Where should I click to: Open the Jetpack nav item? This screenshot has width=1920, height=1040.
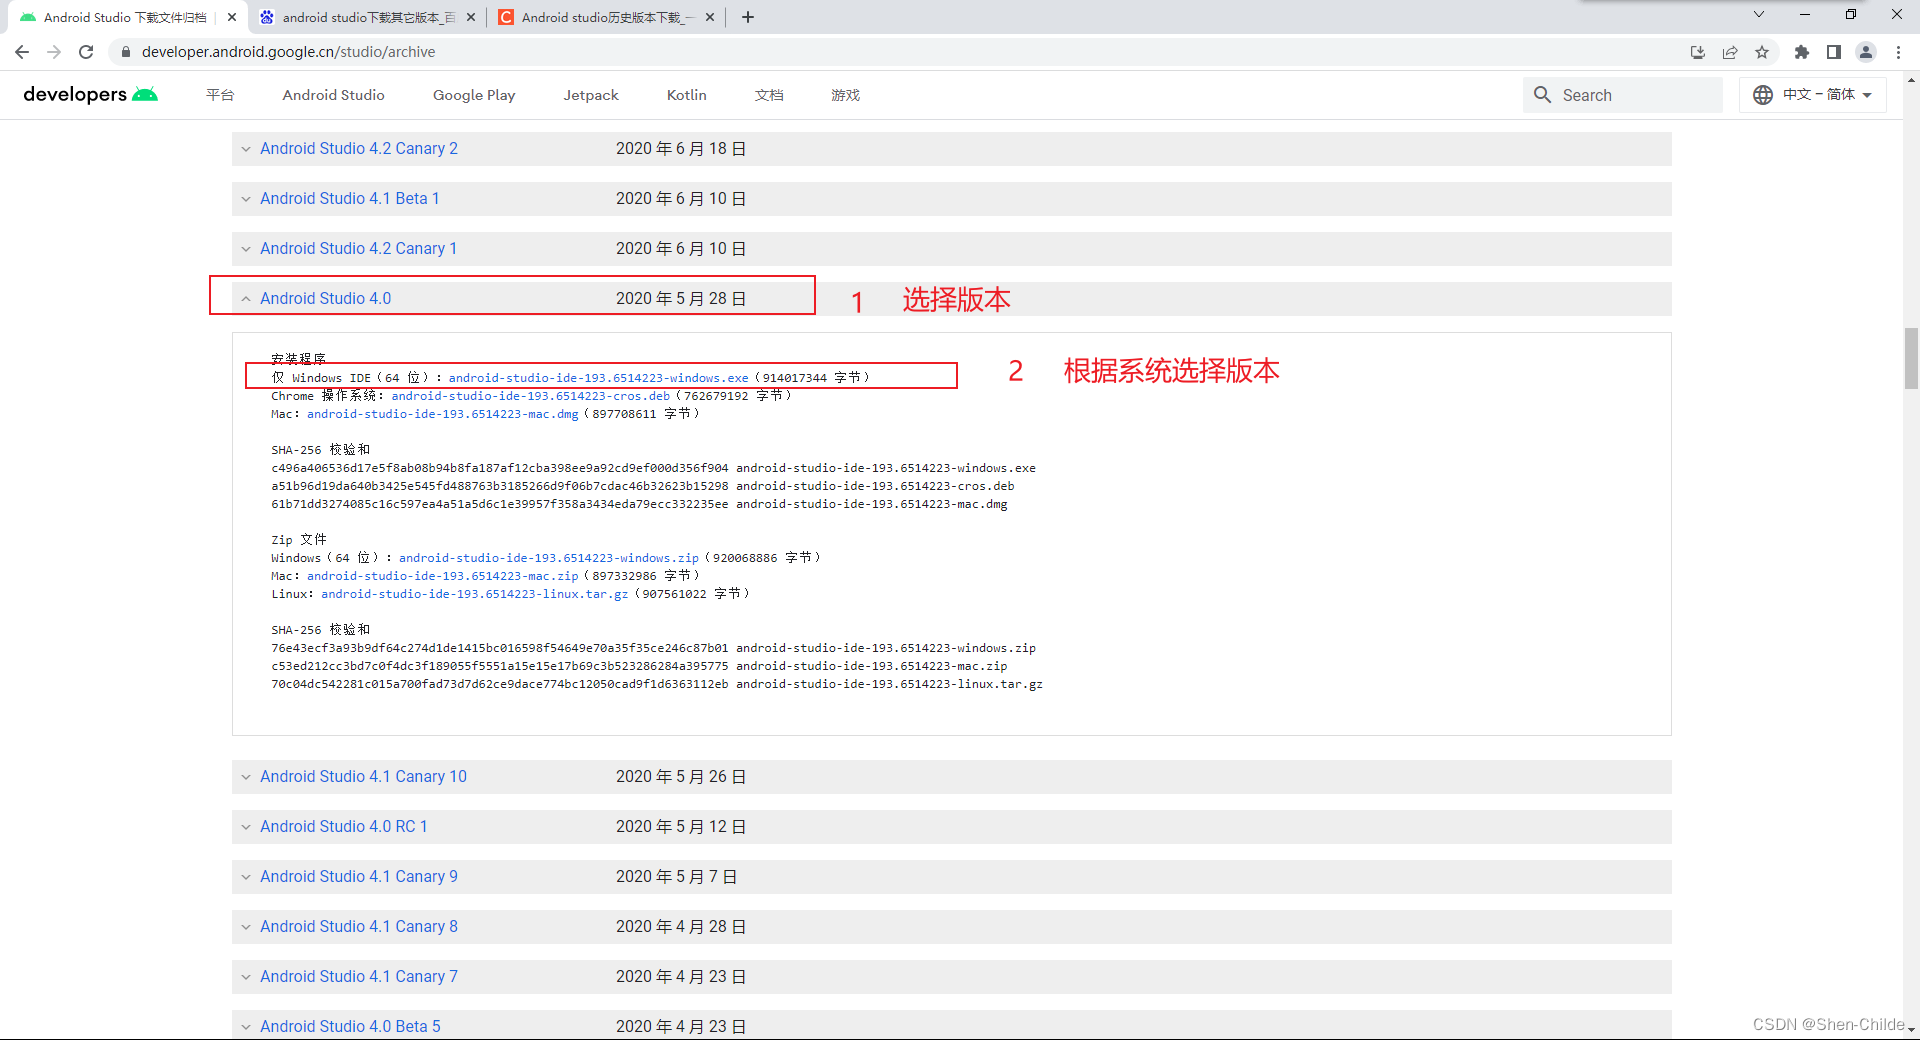tap(591, 95)
